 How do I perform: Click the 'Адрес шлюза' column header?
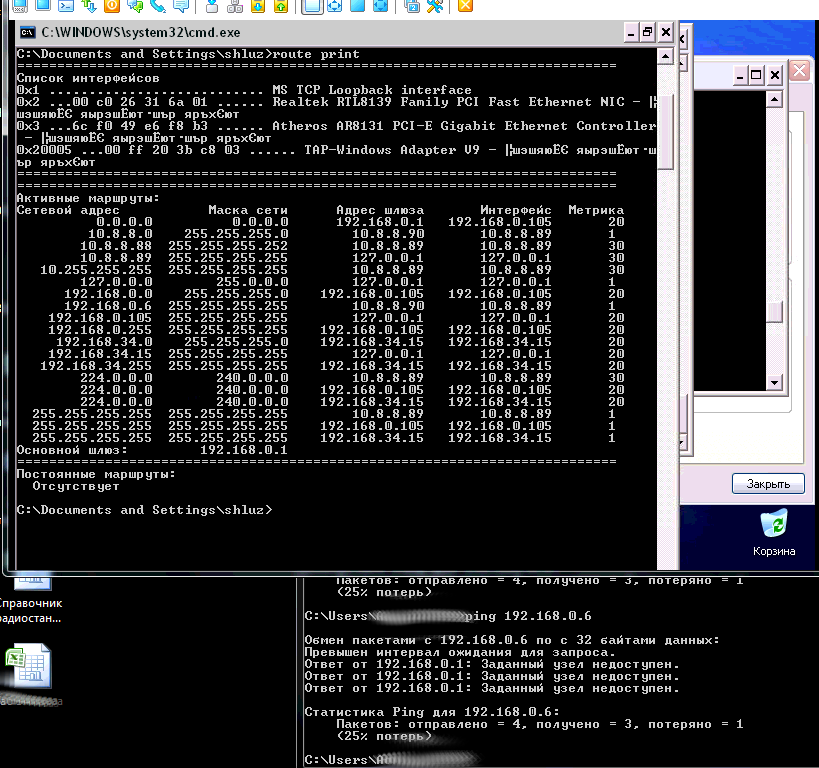380,211
